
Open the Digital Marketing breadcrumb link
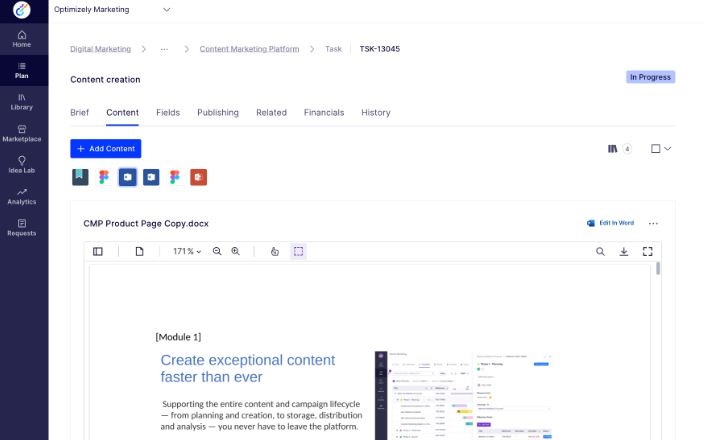[101, 49]
